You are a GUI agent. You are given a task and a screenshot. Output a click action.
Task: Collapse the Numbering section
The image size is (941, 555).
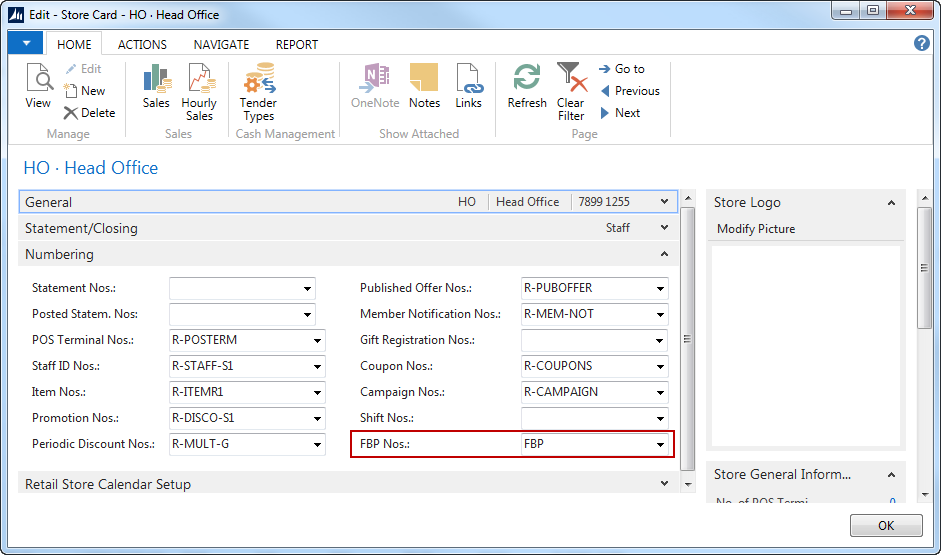(x=665, y=254)
